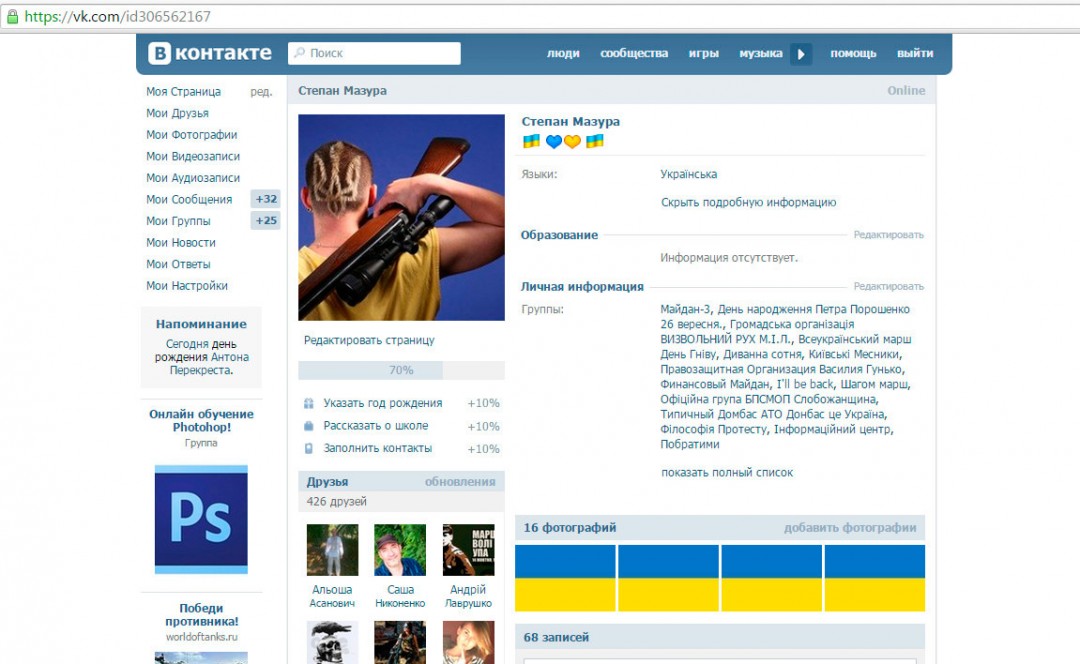Open the сообщества menu item
This screenshot has height=664, width=1080.
pyautogui.click(x=632, y=52)
